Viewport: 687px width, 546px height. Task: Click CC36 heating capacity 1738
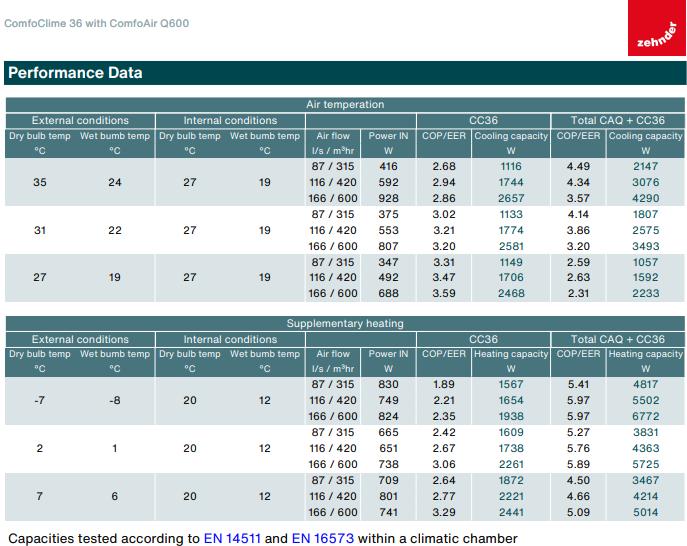[511, 448]
